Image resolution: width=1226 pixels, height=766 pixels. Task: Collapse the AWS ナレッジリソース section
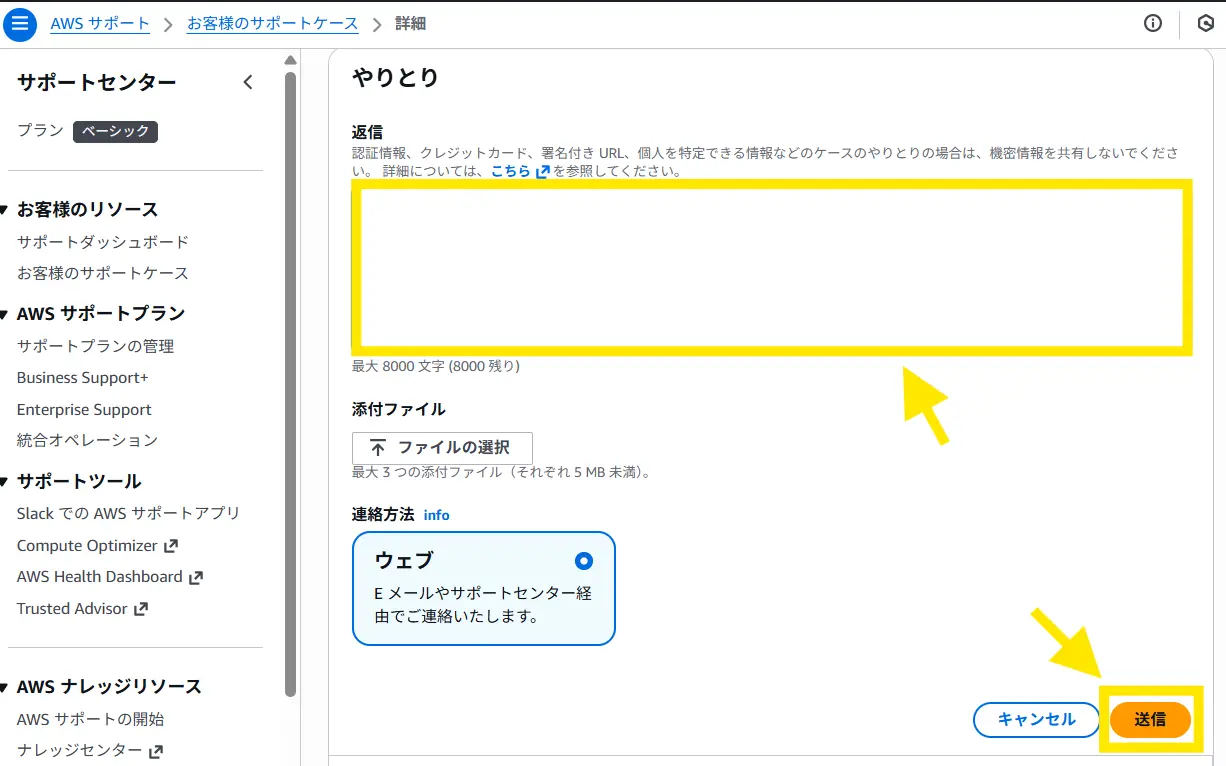[x=6, y=687]
